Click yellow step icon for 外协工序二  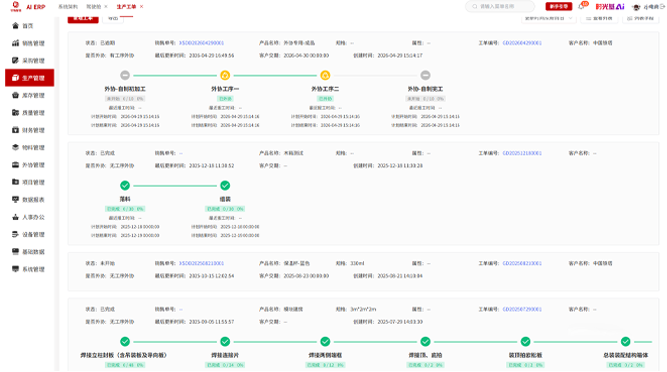tap(325, 75)
